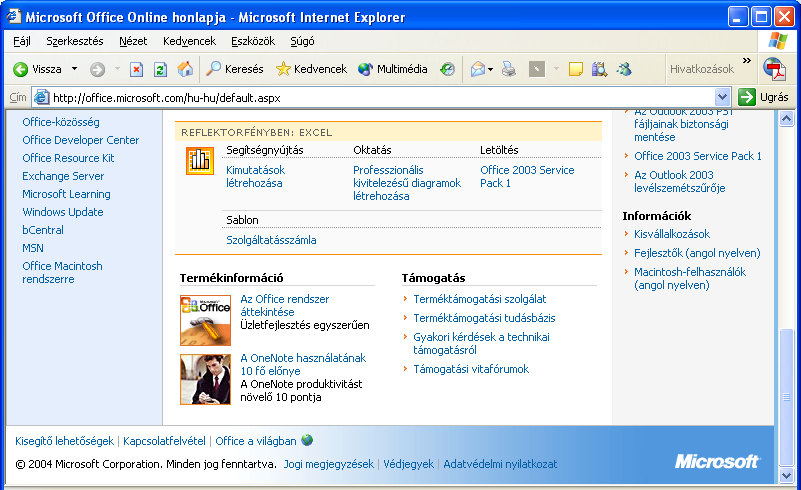801x490 pixels.
Task: Open the Terméktámogatási tudásbázis link
Action: (484, 318)
